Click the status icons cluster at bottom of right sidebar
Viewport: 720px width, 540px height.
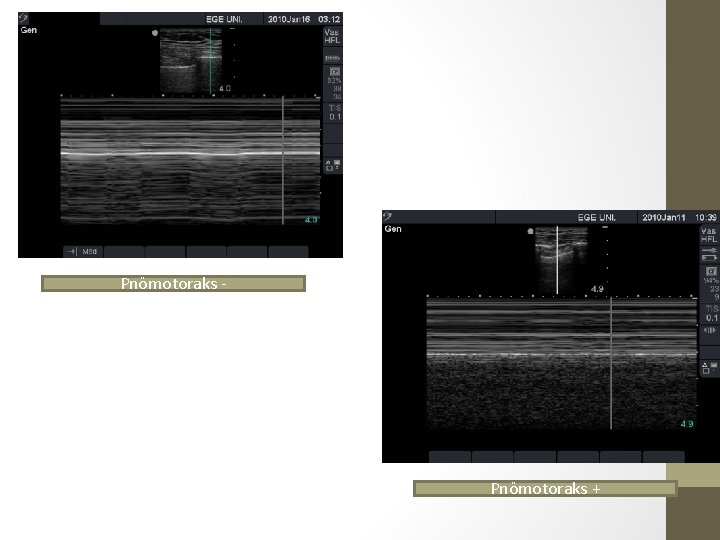[709, 367]
